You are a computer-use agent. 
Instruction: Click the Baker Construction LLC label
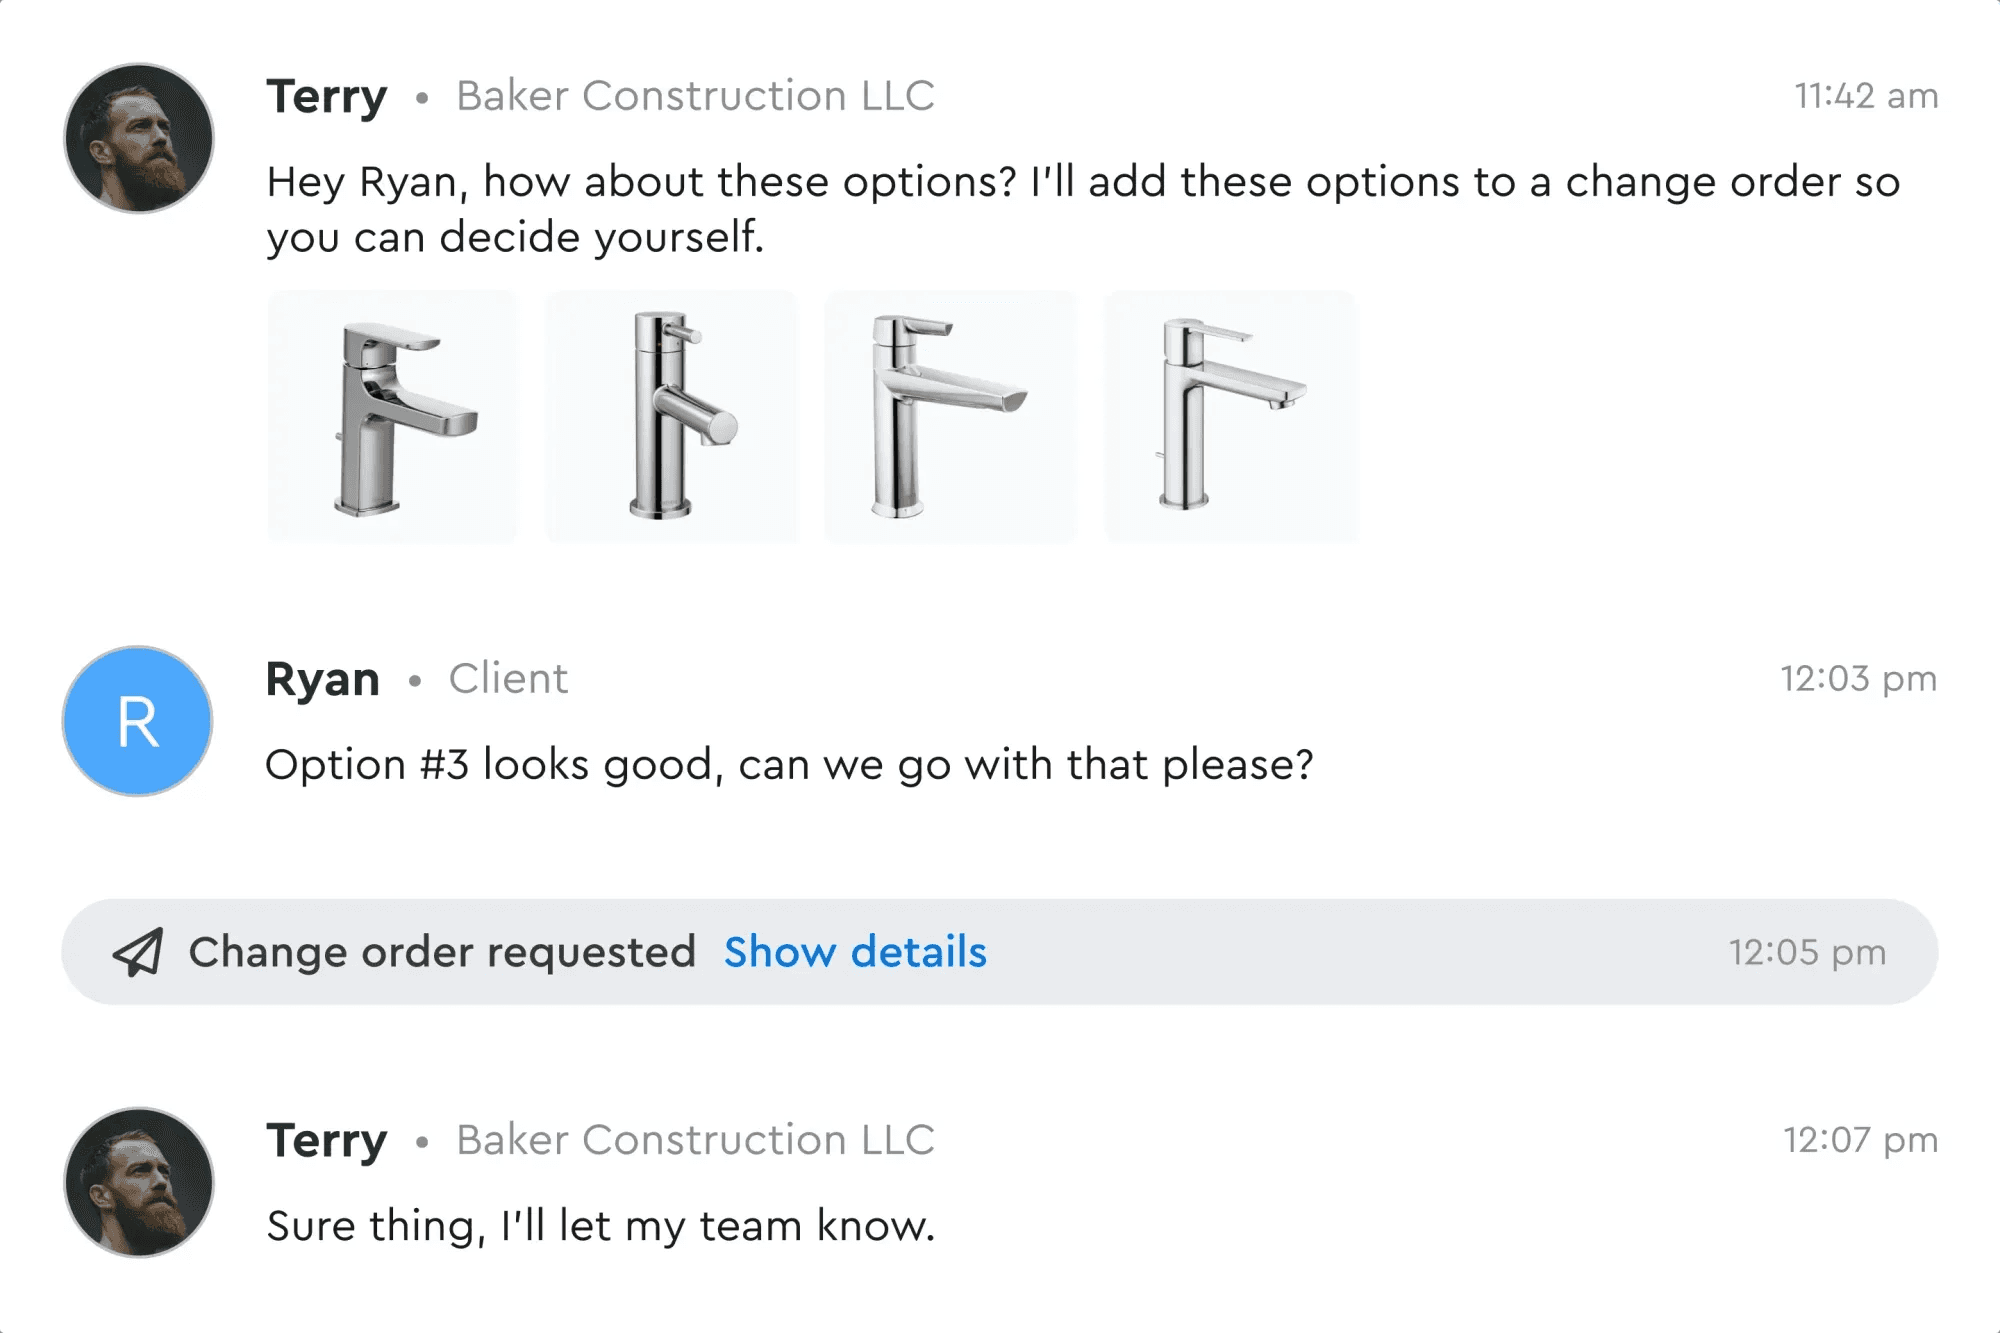click(x=696, y=95)
